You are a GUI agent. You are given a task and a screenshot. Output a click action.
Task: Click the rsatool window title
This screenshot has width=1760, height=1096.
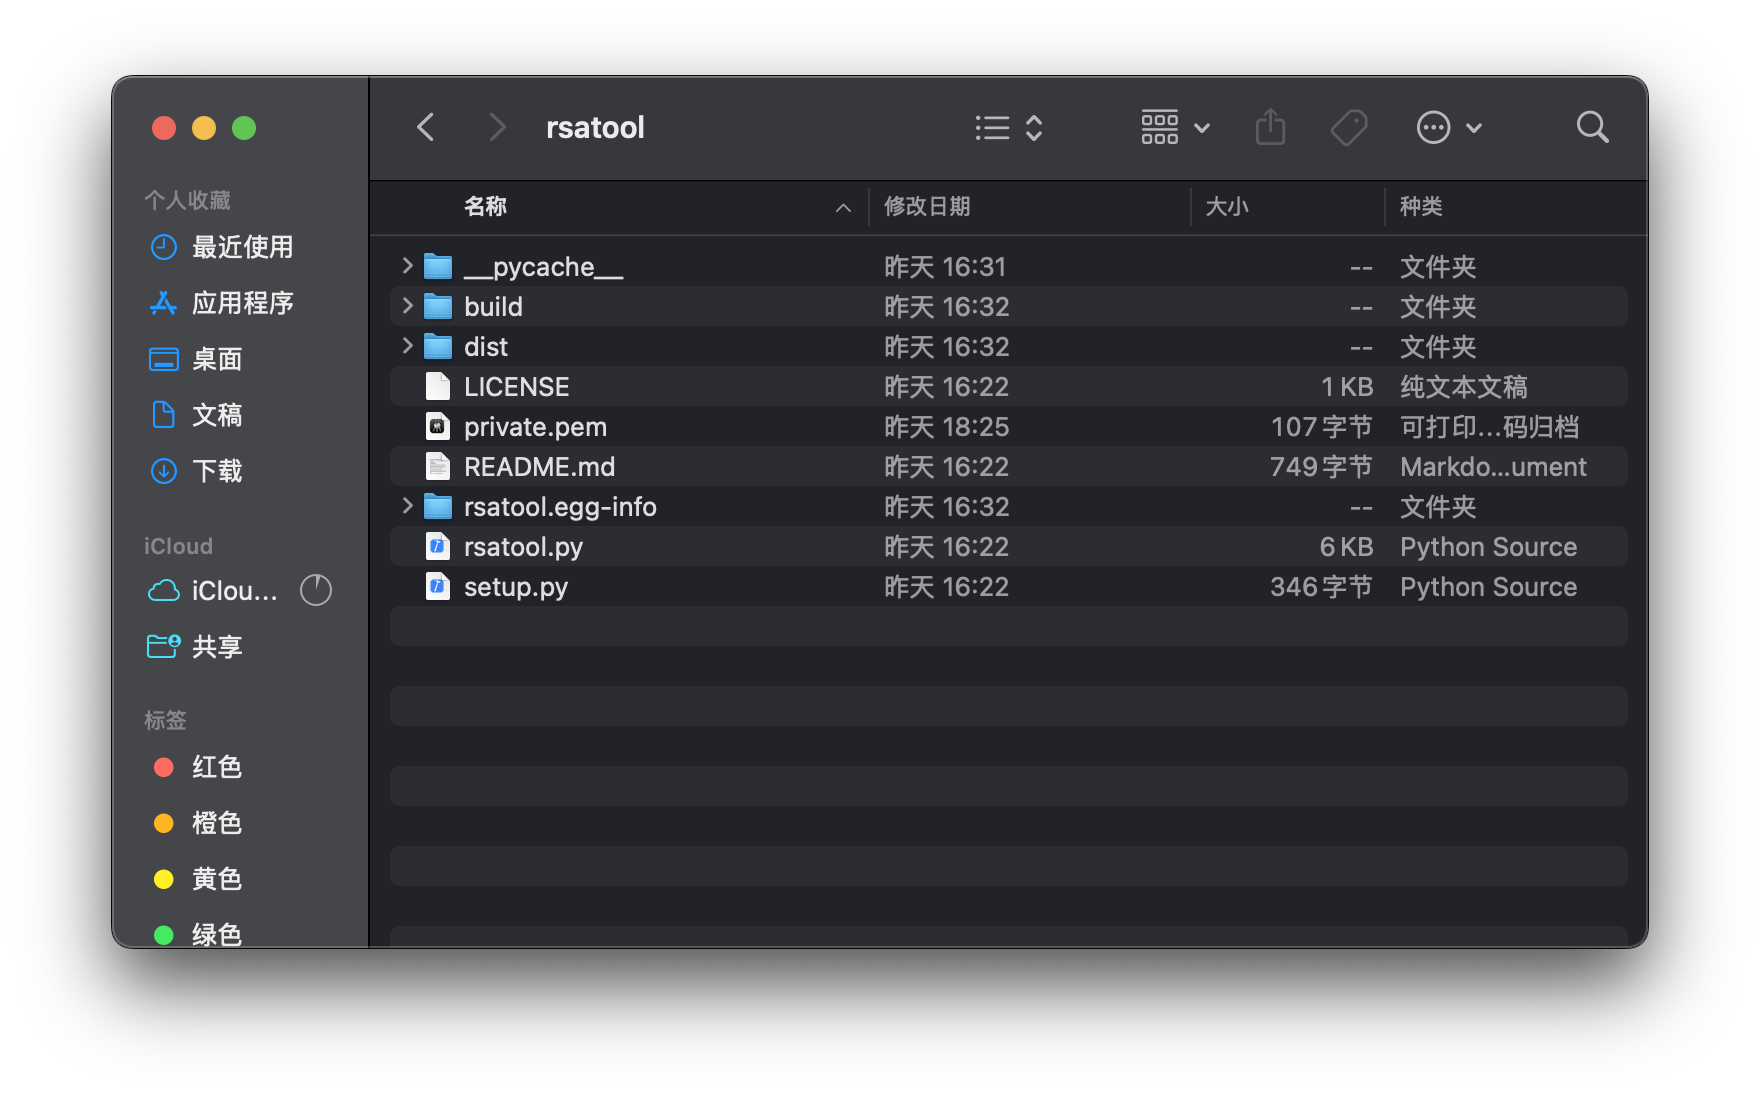[x=595, y=127]
